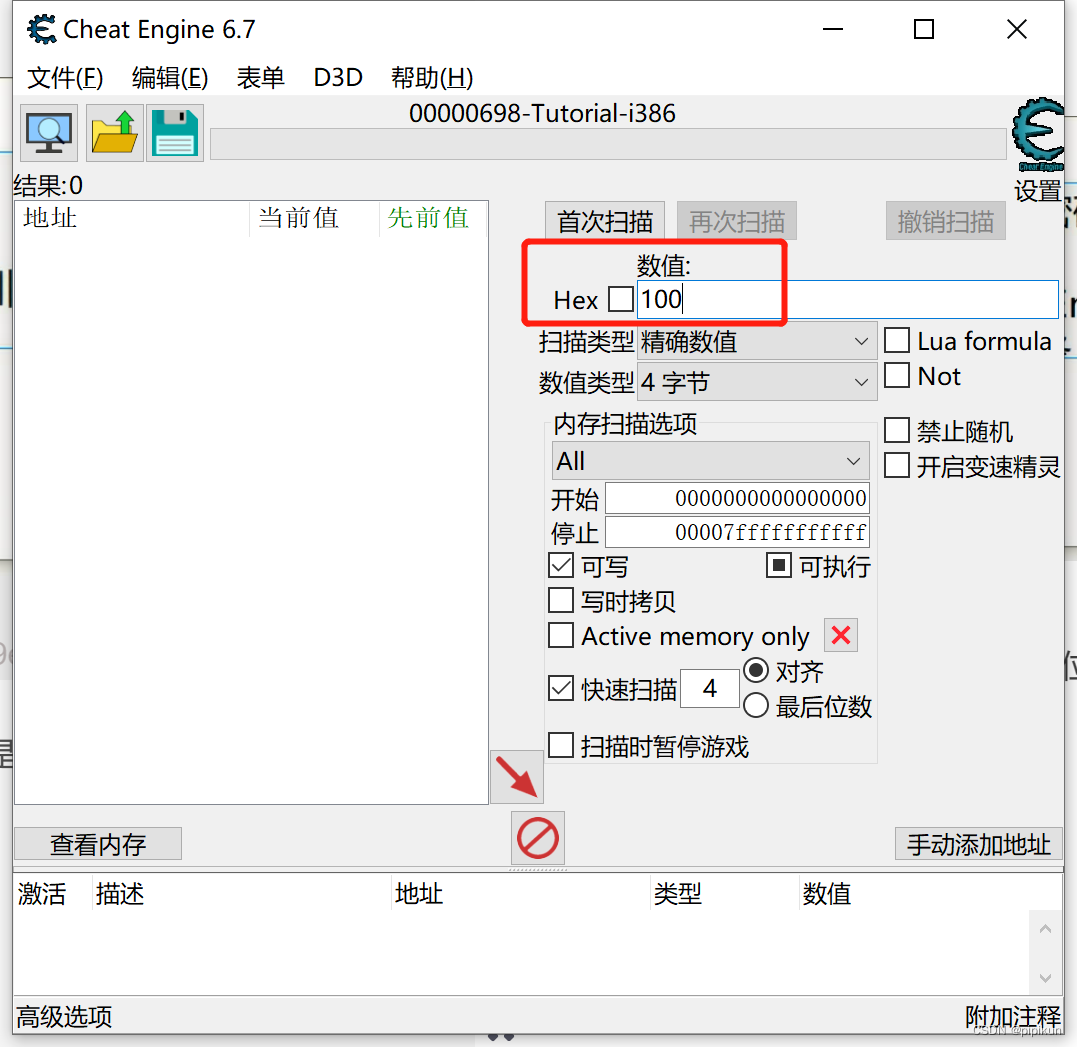
Task: Enable the Lua formula checkbox
Action: point(897,340)
